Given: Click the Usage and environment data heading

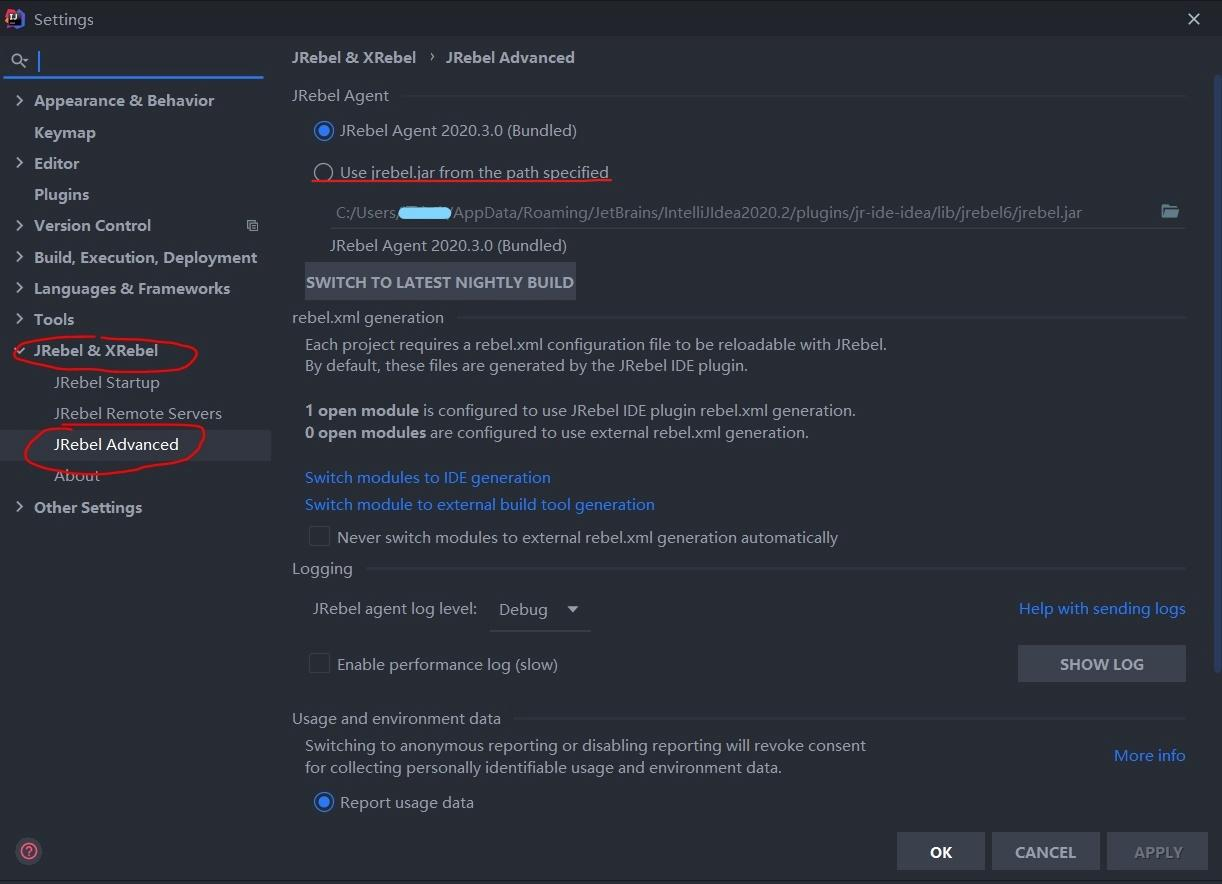Looking at the screenshot, I should [396, 719].
